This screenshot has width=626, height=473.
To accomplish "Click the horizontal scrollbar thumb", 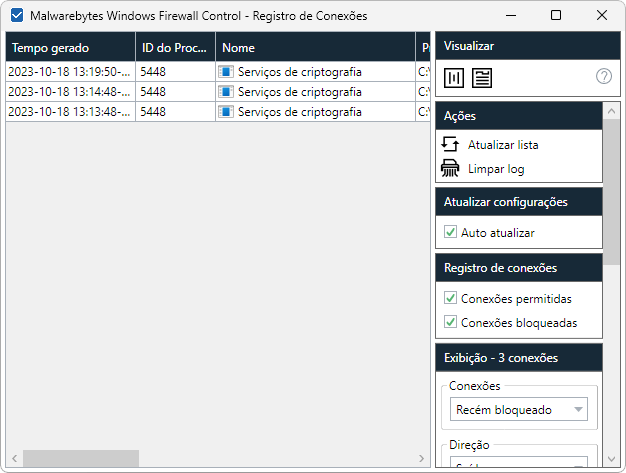I will (81, 458).
